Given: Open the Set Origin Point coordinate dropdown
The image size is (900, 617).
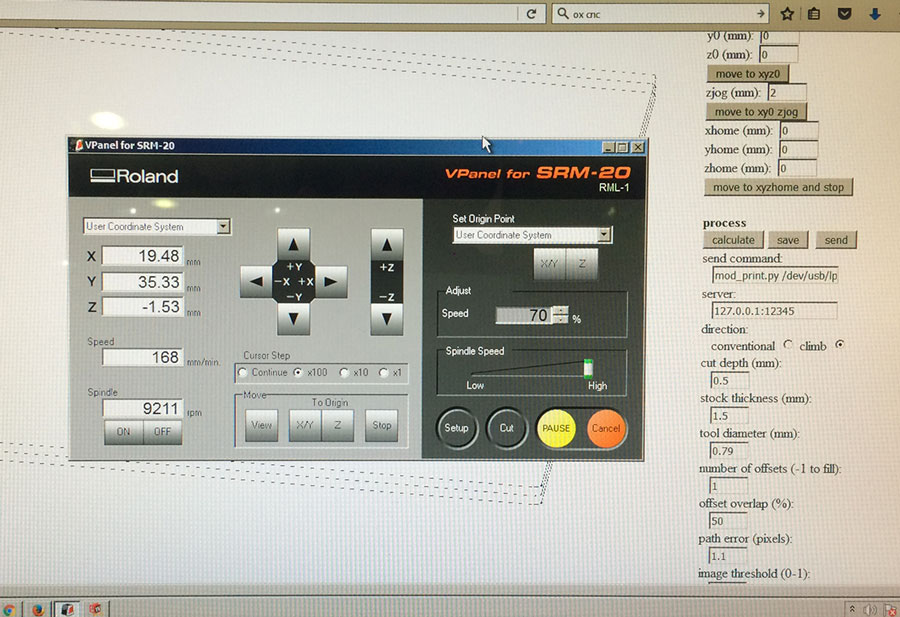Looking at the screenshot, I should tap(603, 235).
